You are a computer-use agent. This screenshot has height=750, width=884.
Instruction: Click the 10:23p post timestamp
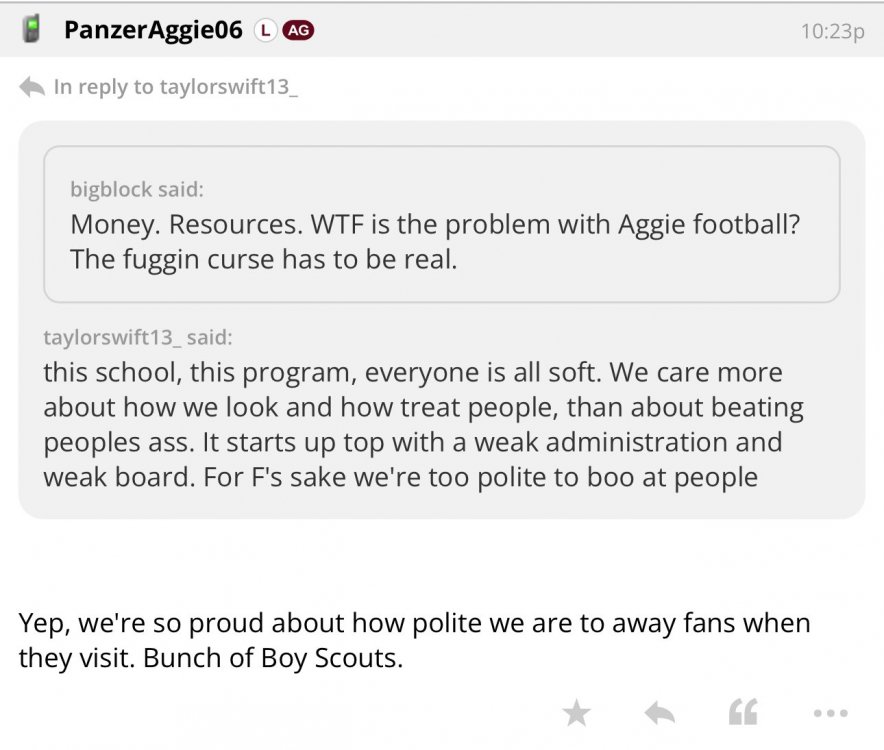pos(832,31)
